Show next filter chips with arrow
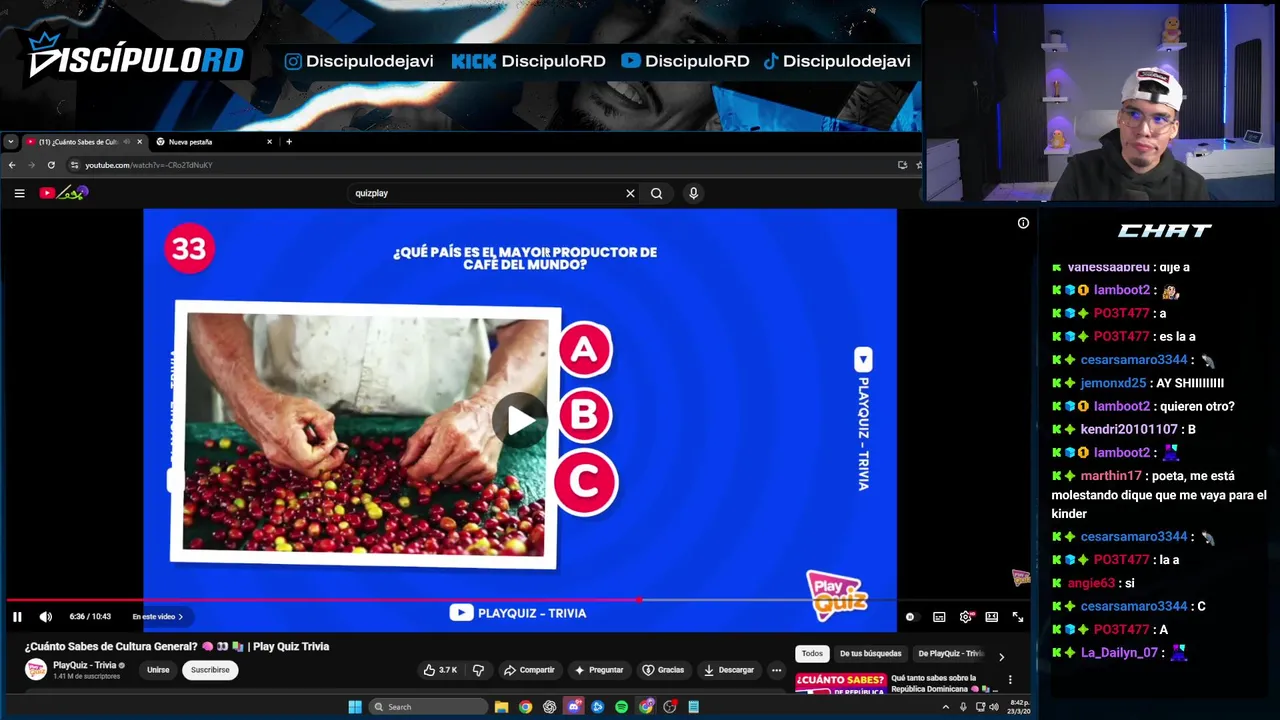Image resolution: width=1280 pixels, height=720 pixels. point(1001,657)
